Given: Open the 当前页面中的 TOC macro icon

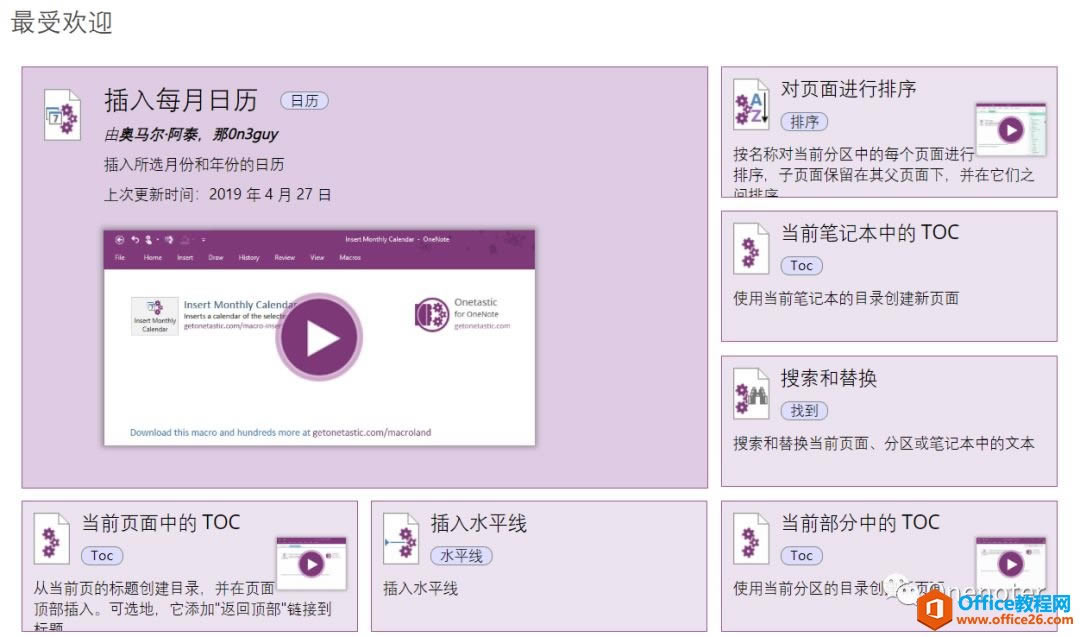Looking at the screenshot, I should (x=51, y=538).
